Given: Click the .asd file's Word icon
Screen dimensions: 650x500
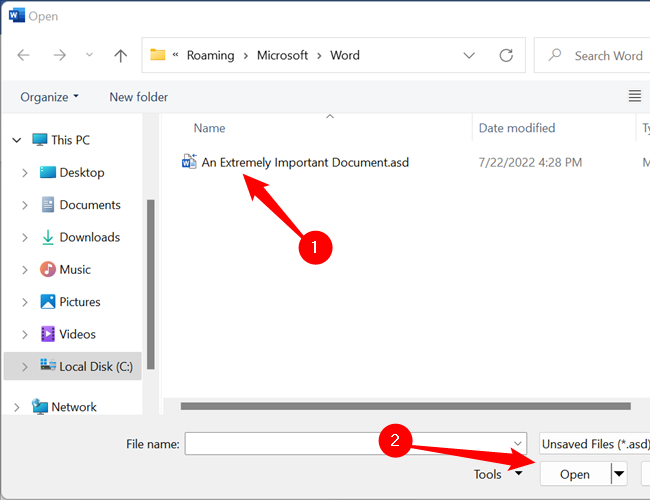Looking at the screenshot, I should pos(189,162).
